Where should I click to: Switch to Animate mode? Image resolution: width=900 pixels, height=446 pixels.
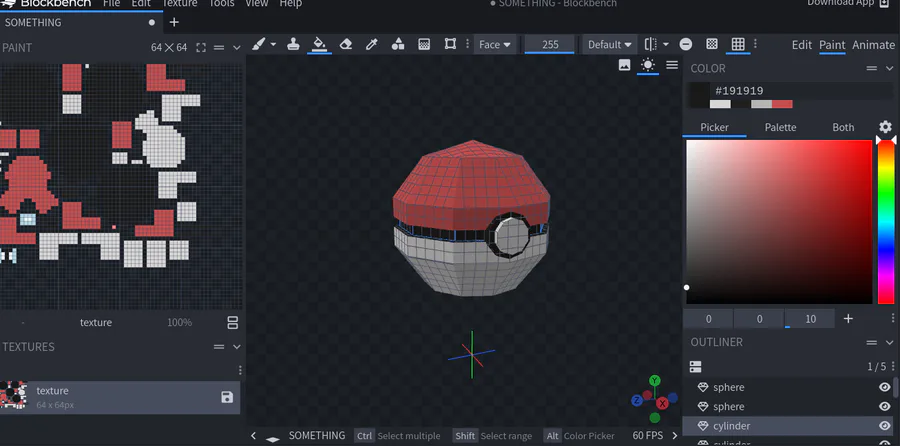[874, 45]
